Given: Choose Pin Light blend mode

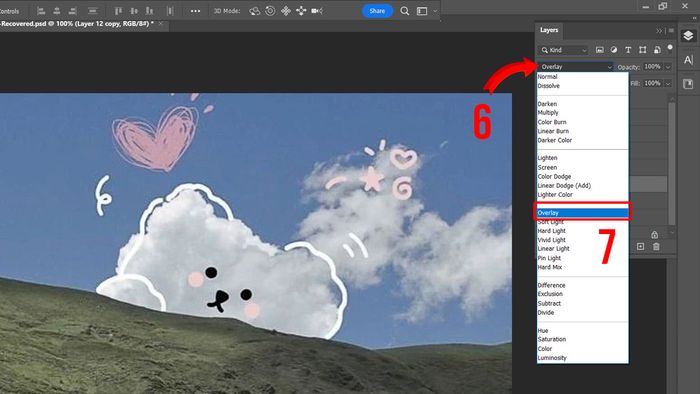Looking at the screenshot, I should click(x=583, y=258).
